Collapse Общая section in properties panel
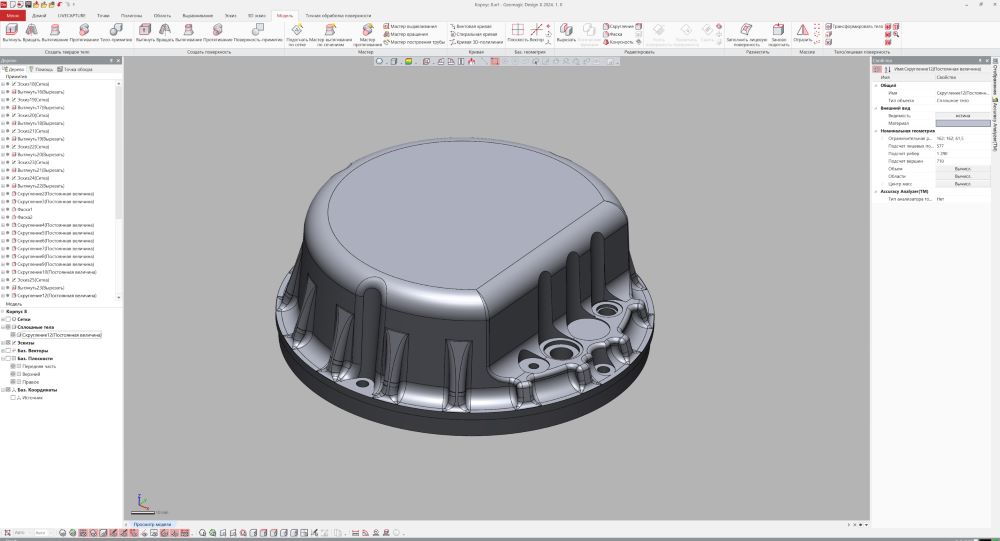This screenshot has height=541, width=1000. click(876, 85)
